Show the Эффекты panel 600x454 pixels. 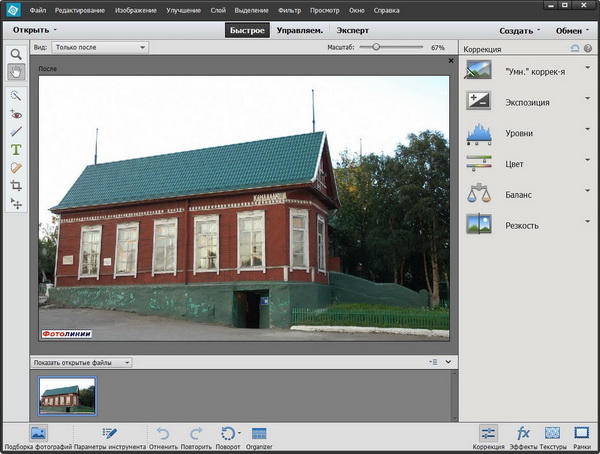tap(522, 433)
